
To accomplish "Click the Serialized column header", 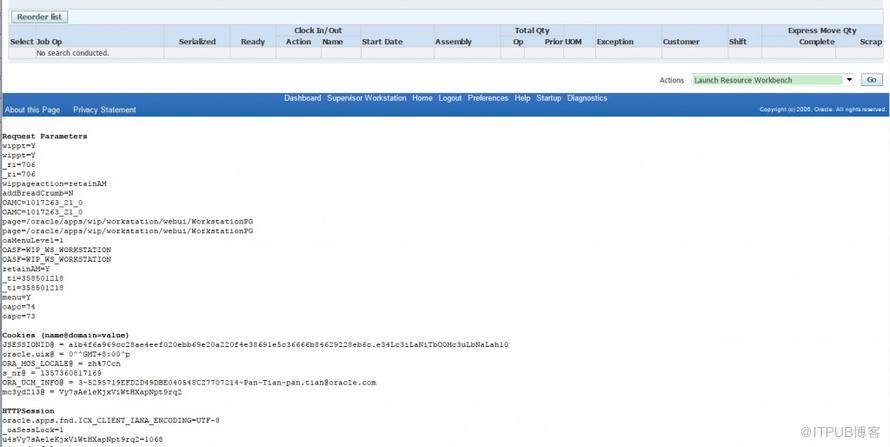I will pyautogui.click(x=197, y=42).
